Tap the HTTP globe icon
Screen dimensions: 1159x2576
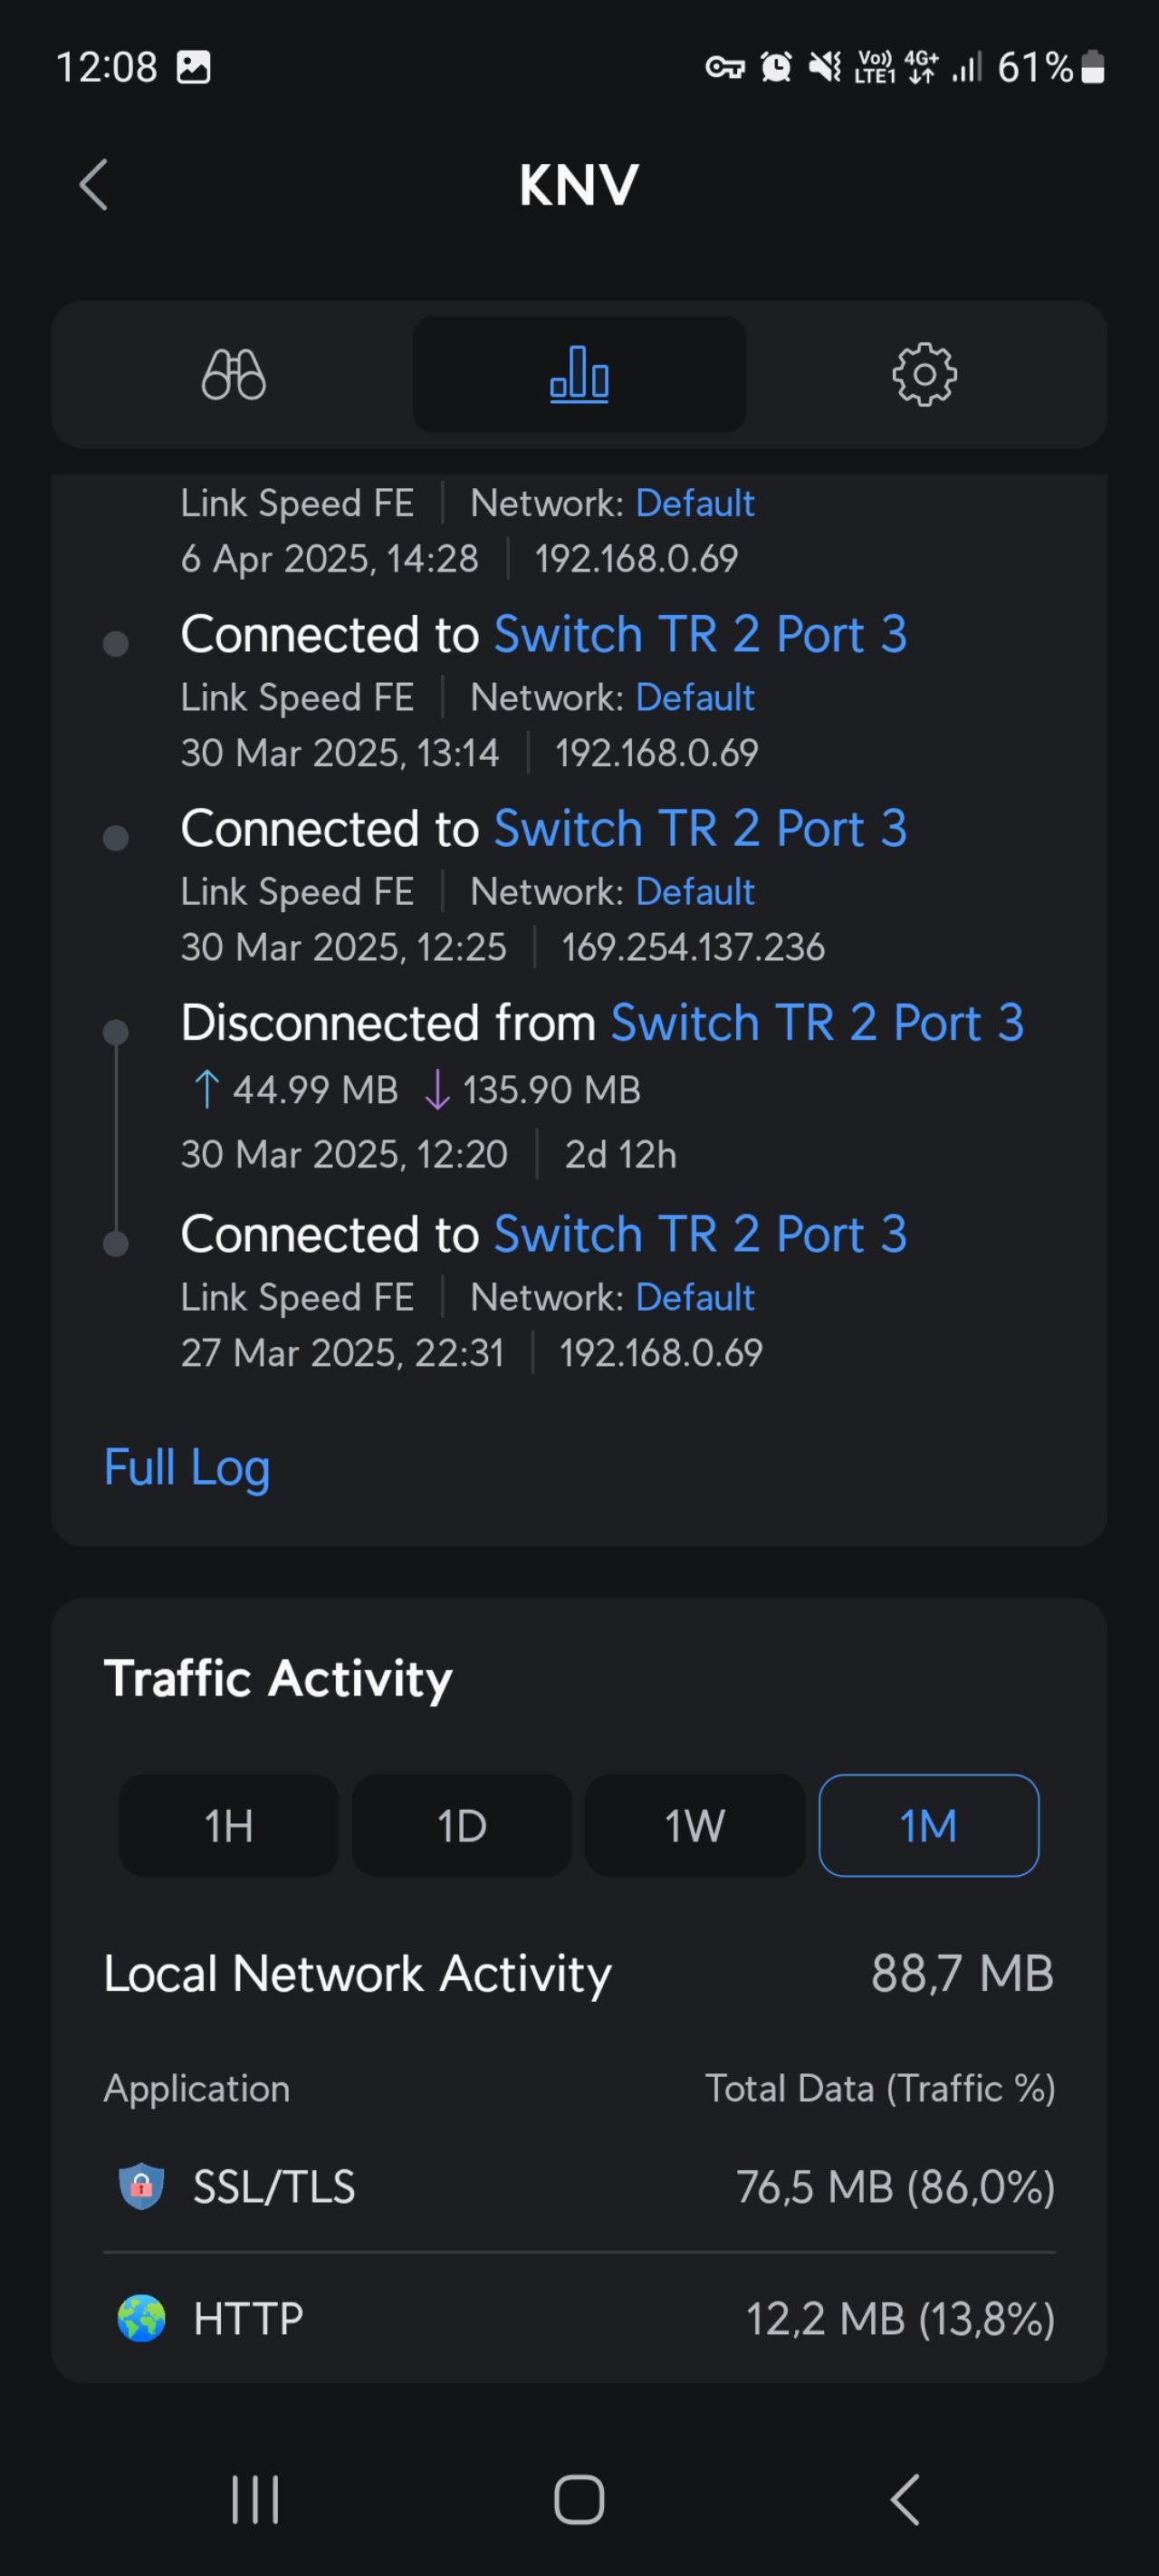[x=141, y=2318]
